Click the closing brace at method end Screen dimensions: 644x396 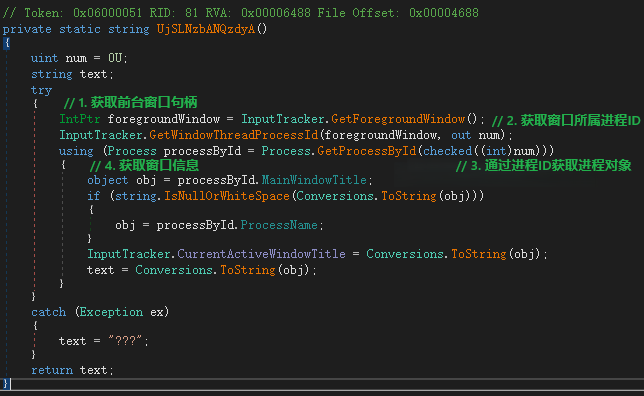click(x=6, y=384)
